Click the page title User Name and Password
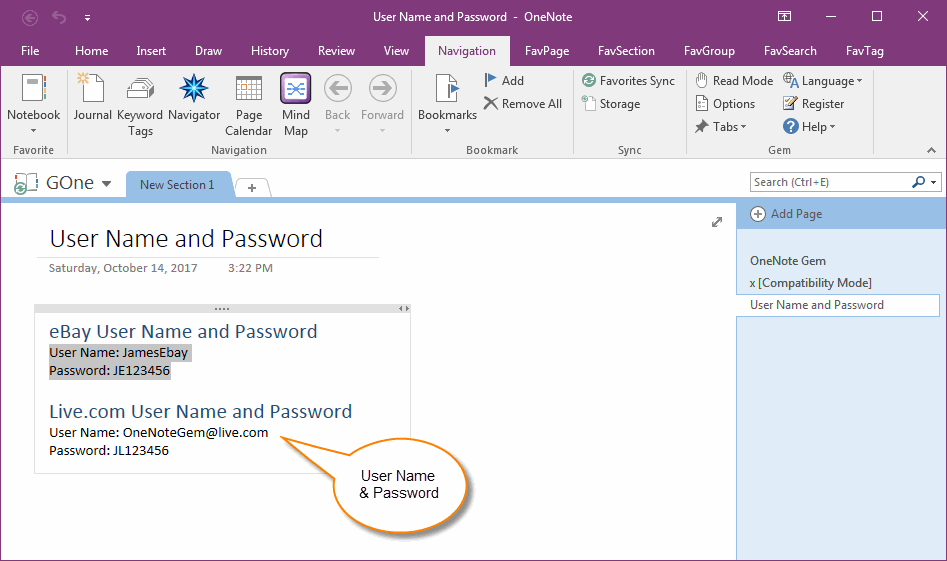The width and height of the screenshot is (947, 561). coord(186,239)
